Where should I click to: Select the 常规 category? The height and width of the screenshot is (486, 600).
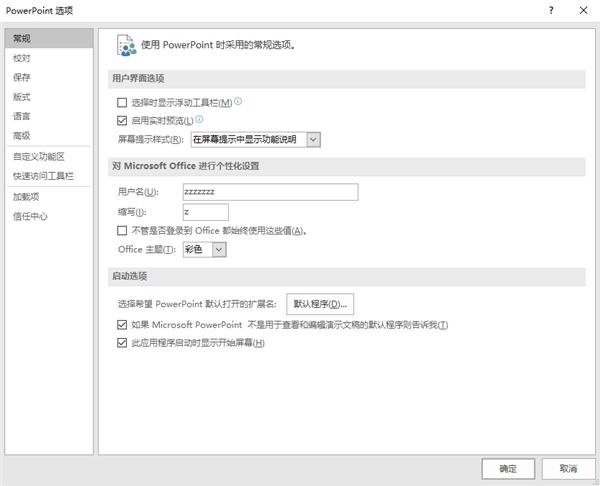[x=49, y=38]
